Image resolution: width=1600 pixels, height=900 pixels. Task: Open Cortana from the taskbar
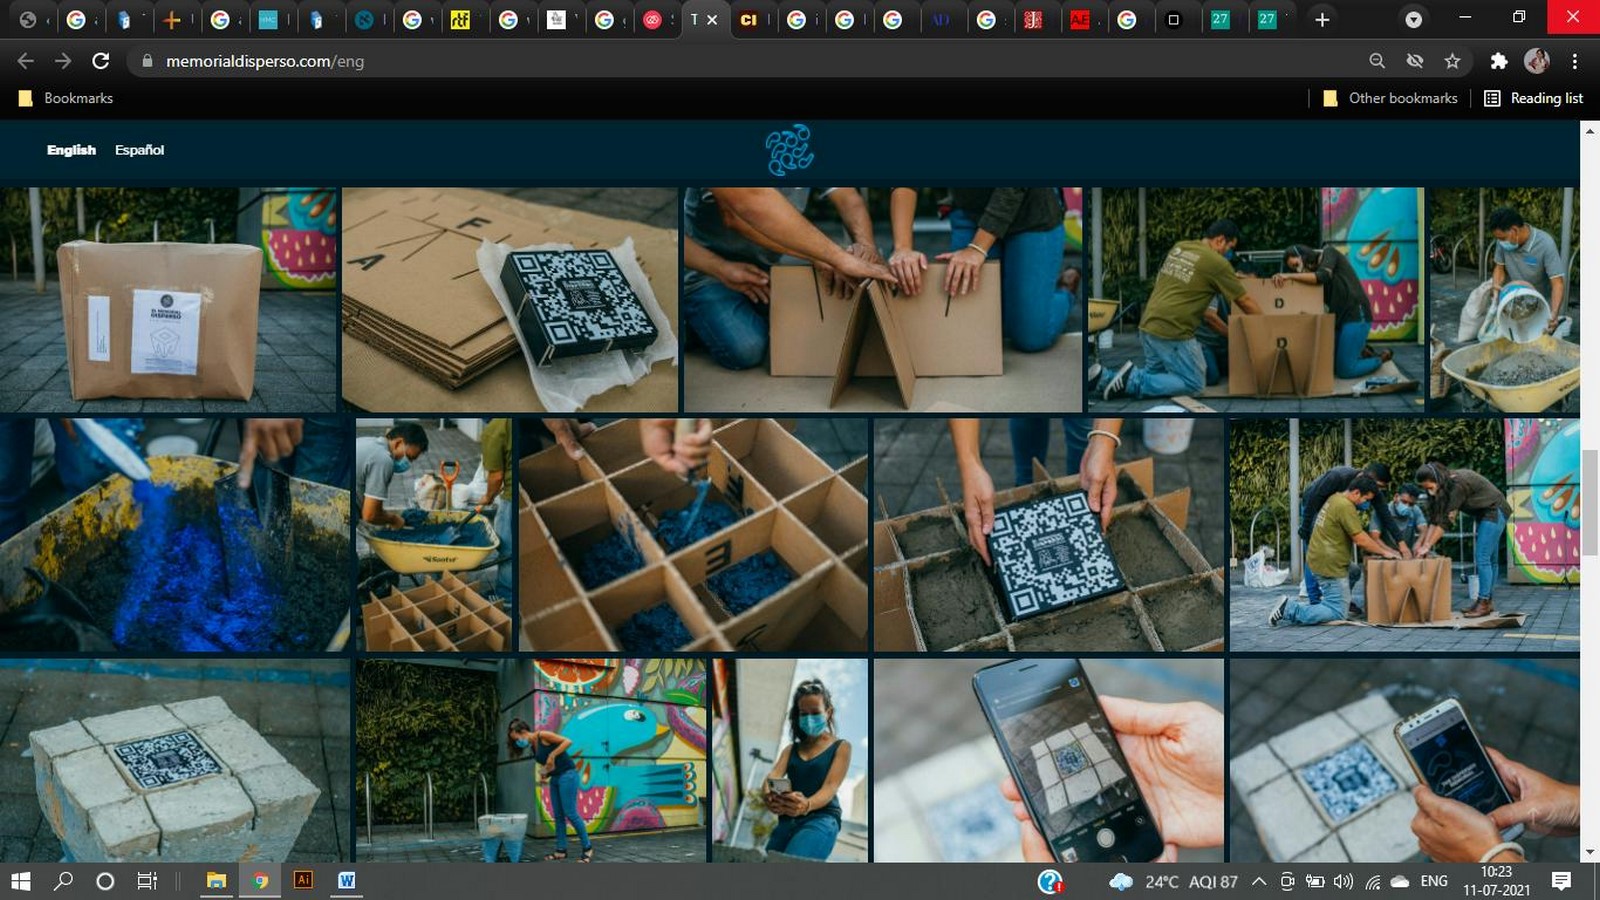(x=104, y=881)
